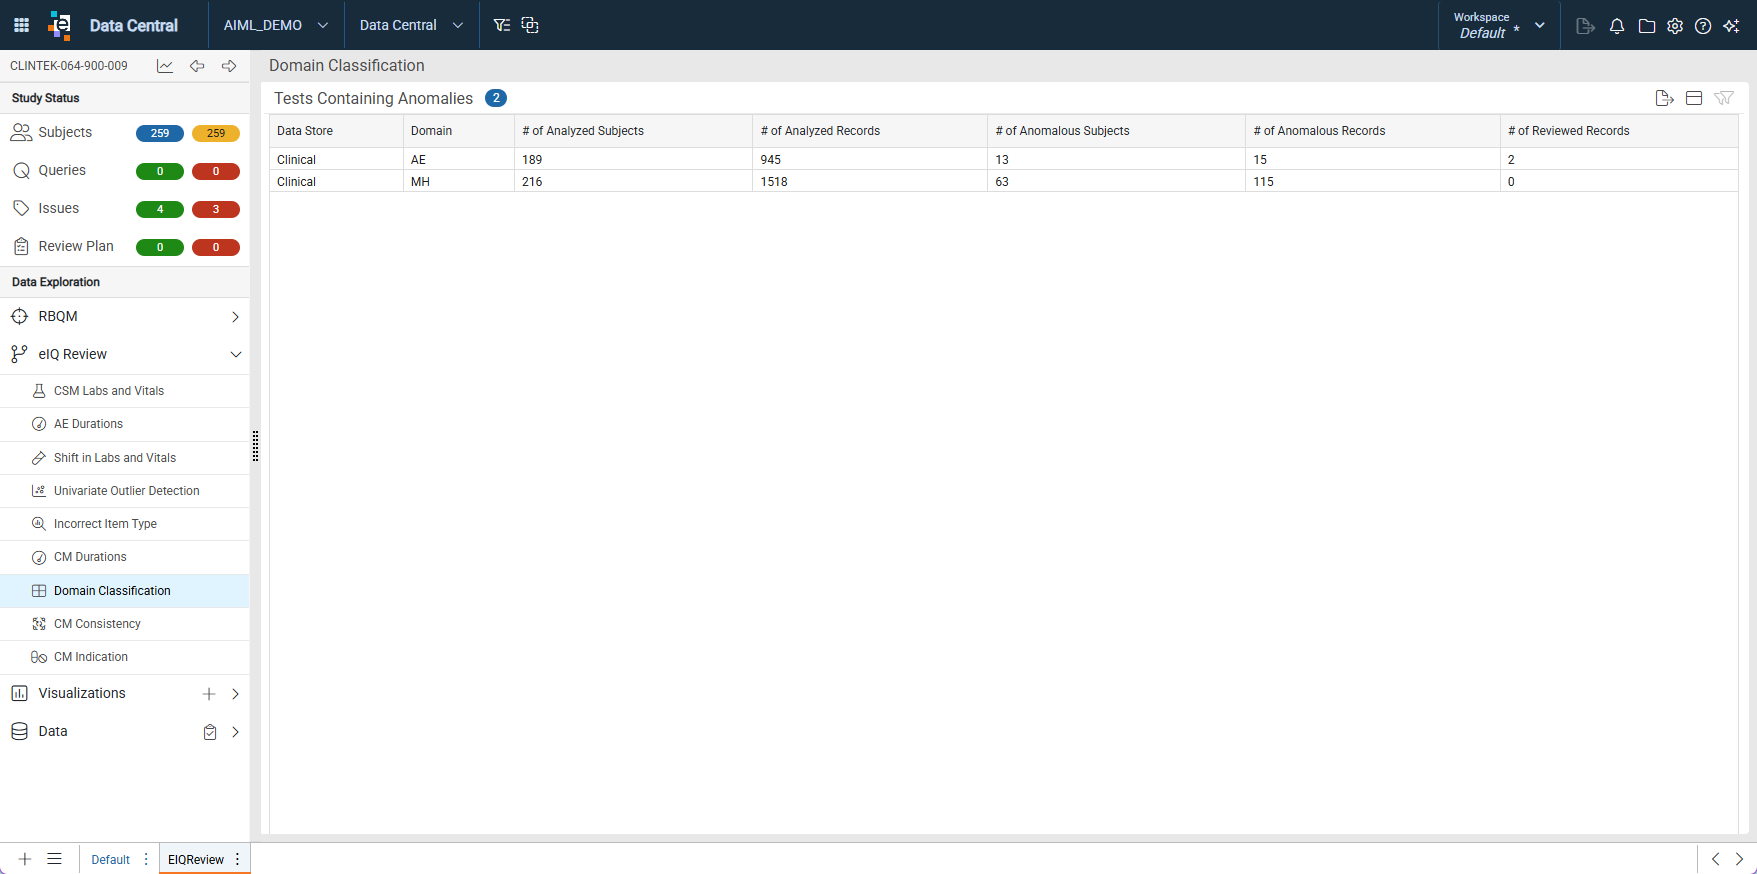The height and width of the screenshot is (874, 1757).
Task: Navigate to previous study arrow icon
Action: 197,66
